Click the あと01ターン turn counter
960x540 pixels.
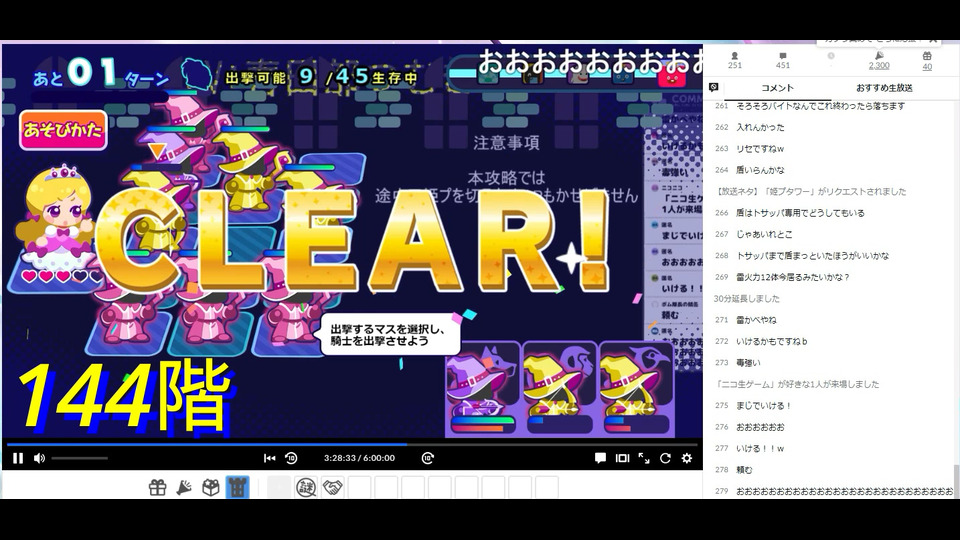101,73
